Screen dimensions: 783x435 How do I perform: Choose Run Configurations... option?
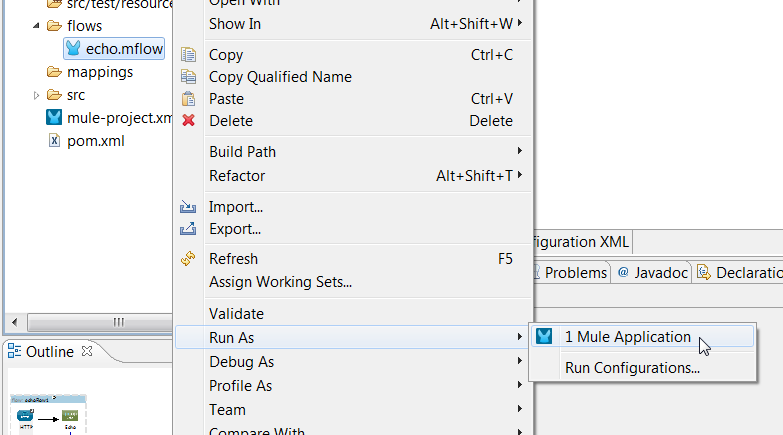[x=632, y=368]
